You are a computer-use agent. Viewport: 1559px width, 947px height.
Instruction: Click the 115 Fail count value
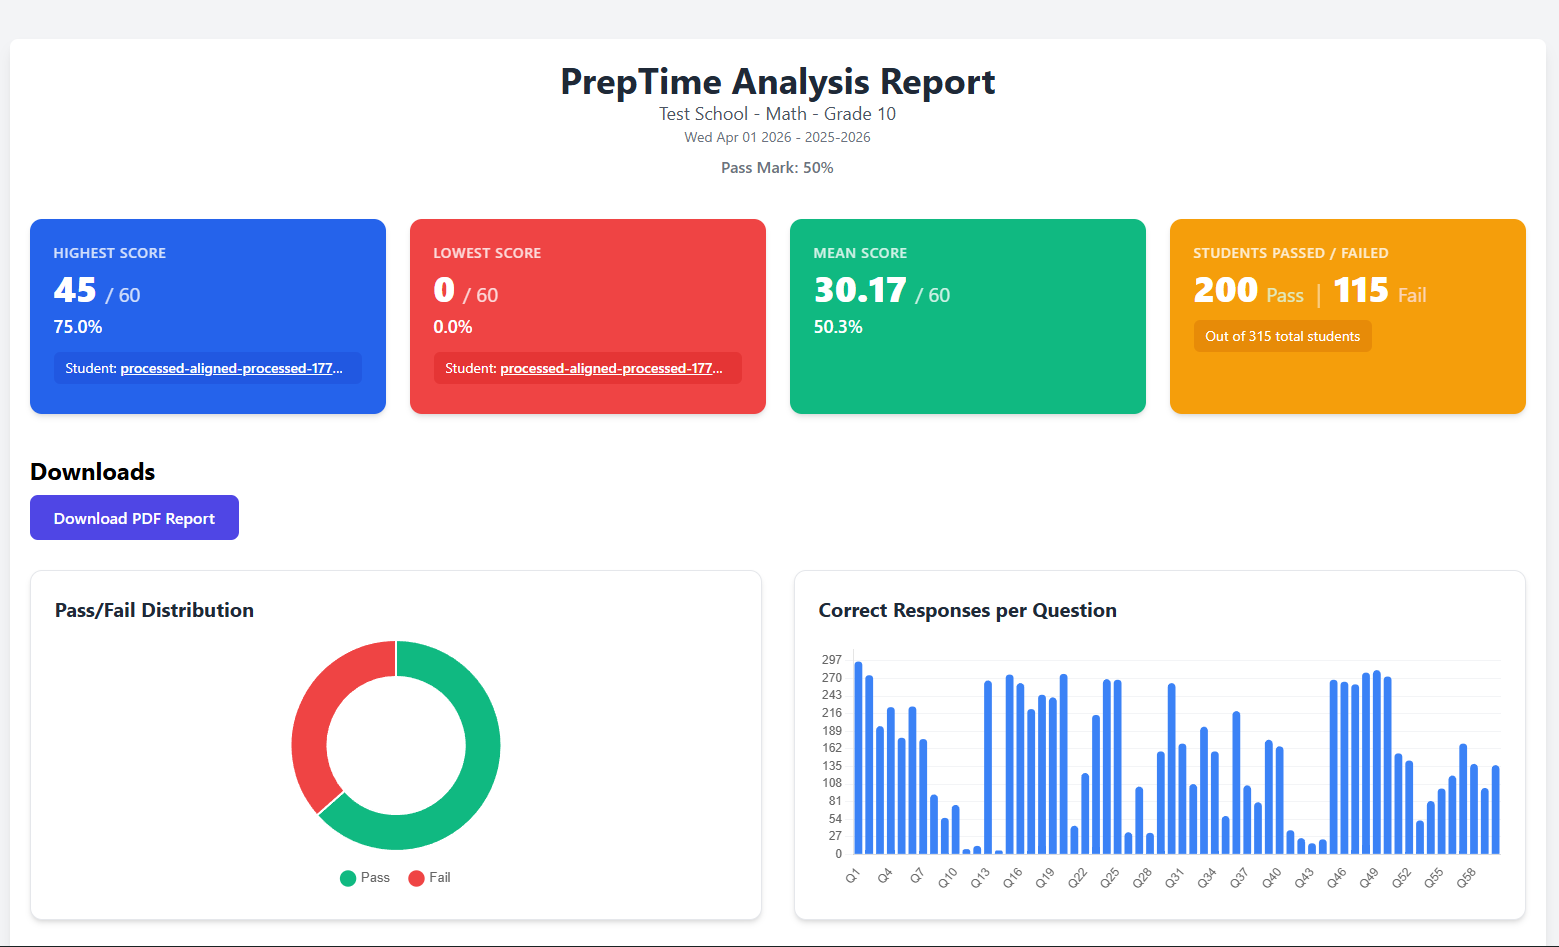1360,290
